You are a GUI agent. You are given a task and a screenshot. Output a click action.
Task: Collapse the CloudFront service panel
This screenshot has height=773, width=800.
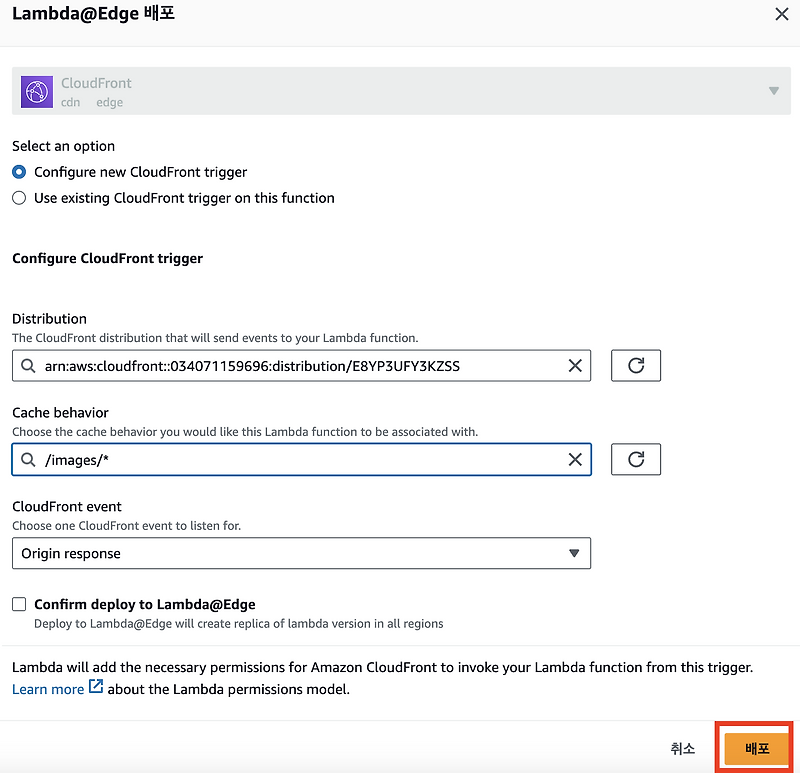pyautogui.click(x=774, y=91)
